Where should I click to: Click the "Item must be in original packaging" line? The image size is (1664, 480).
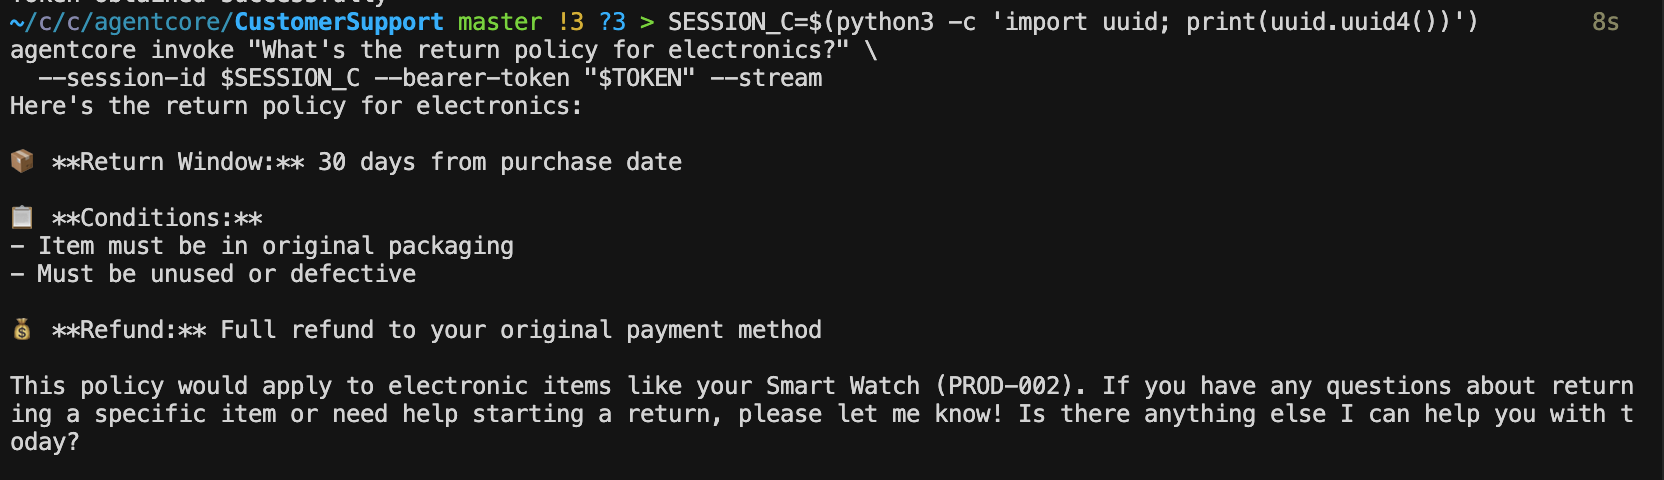tap(275, 246)
